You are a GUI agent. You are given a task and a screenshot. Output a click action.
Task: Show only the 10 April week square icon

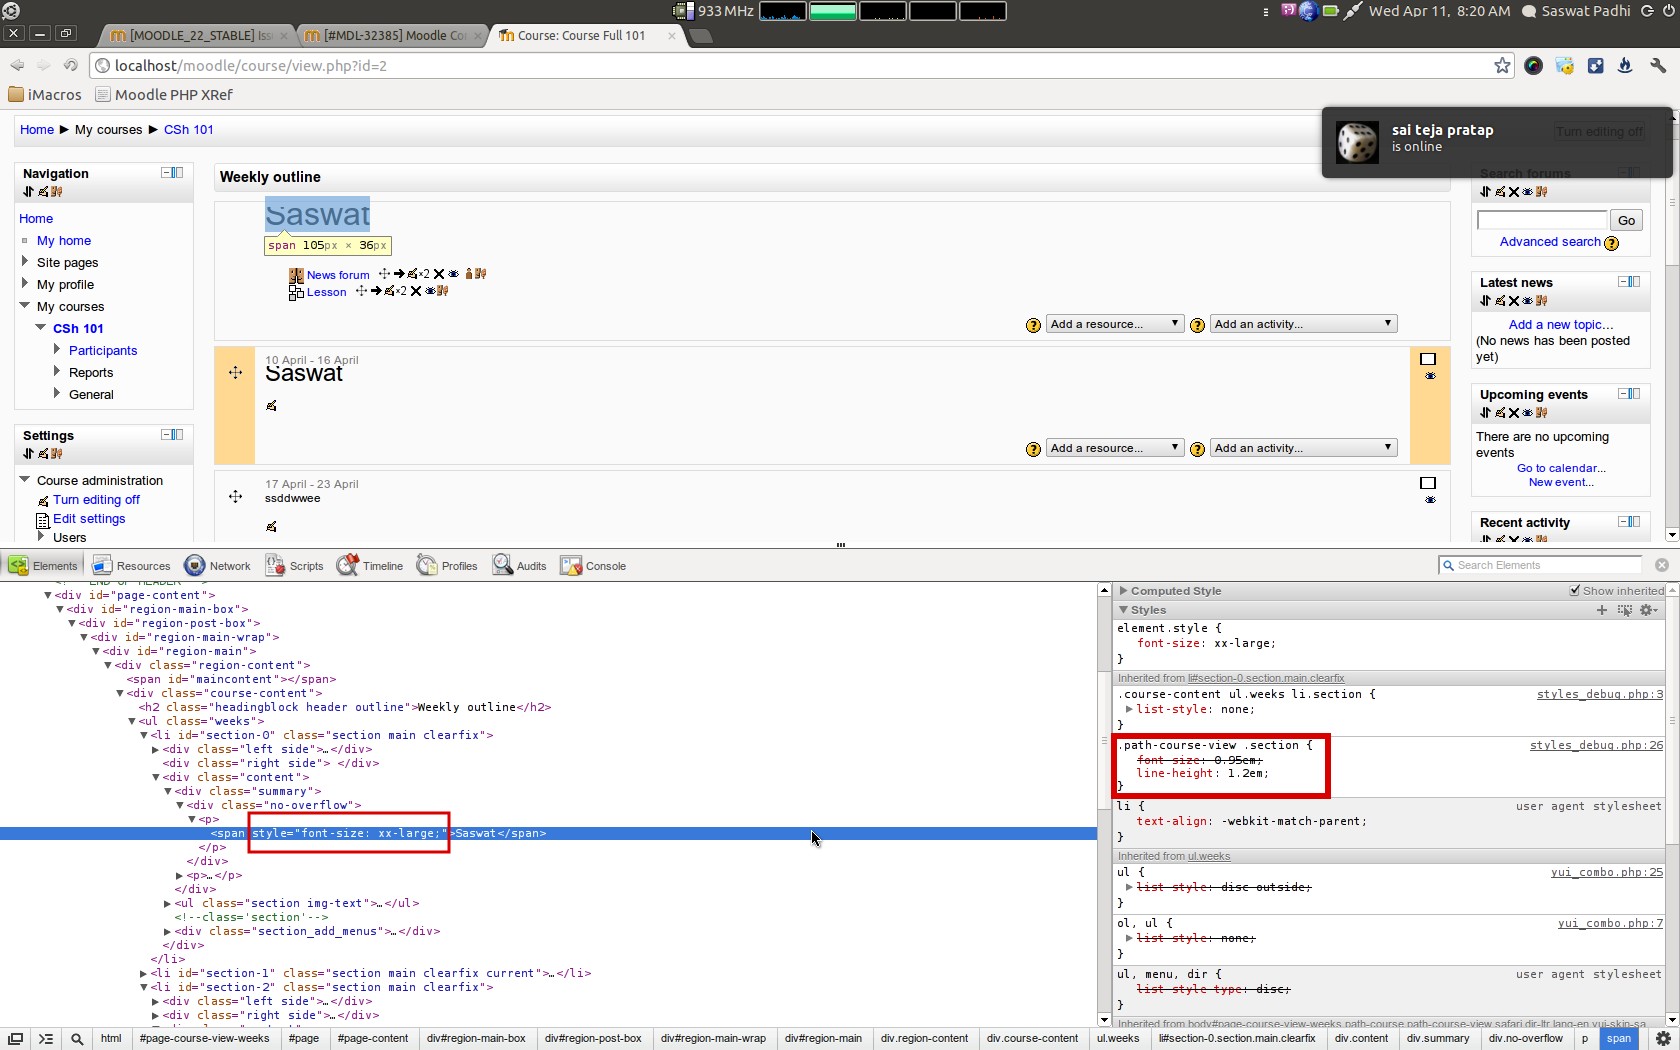click(1428, 359)
